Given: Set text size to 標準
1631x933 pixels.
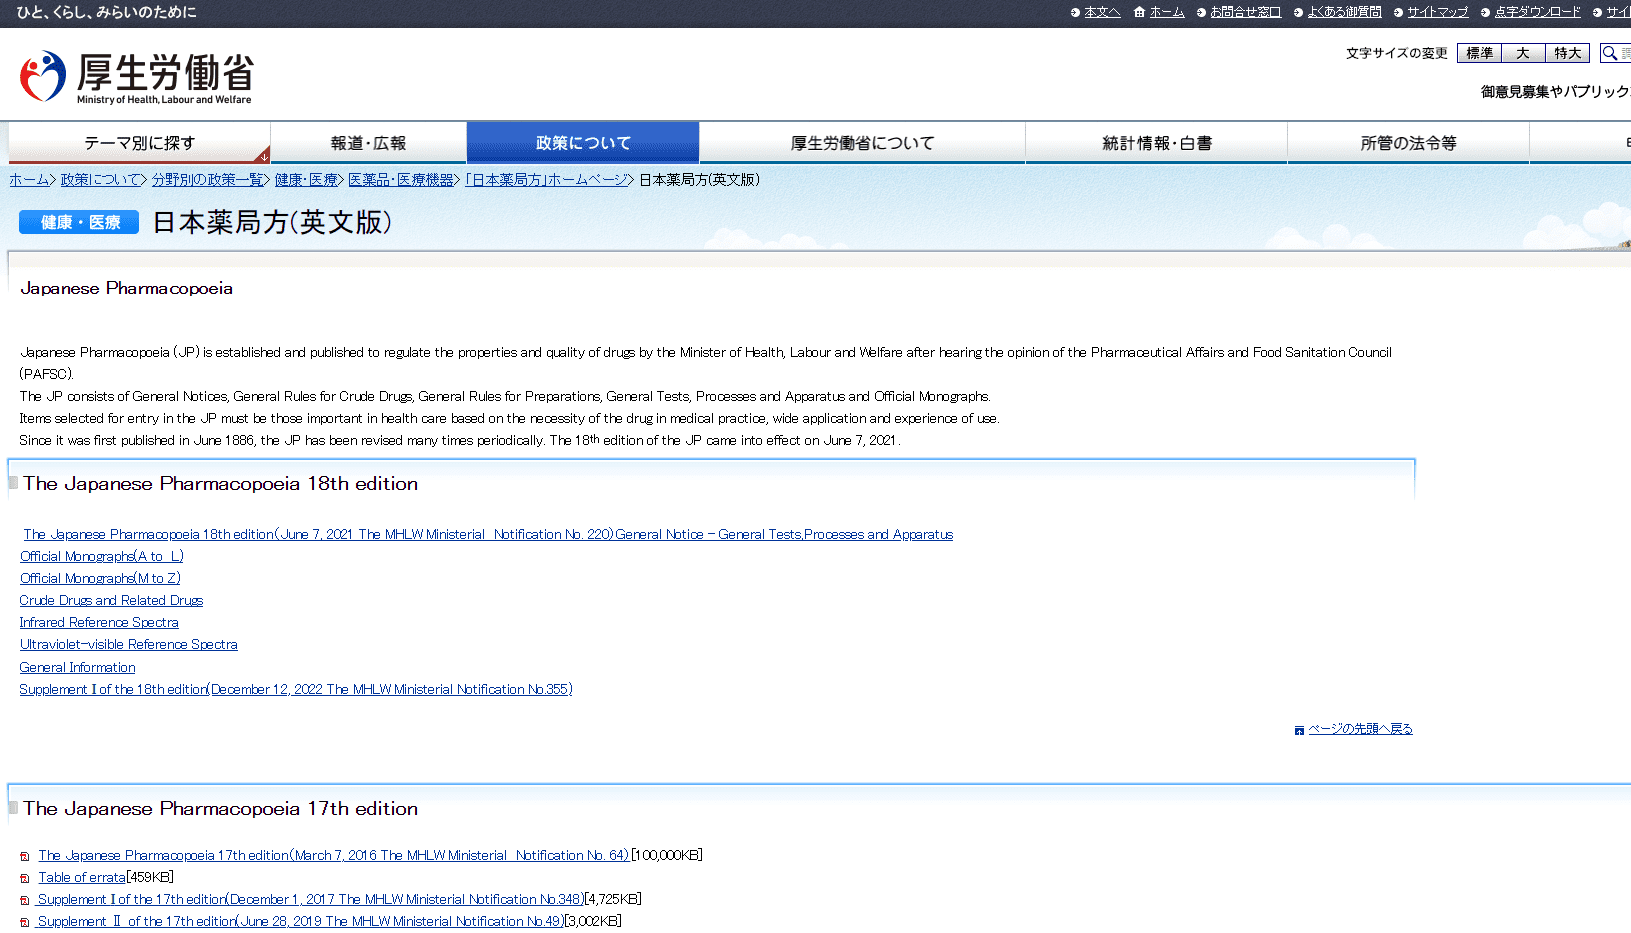Looking at the screenshot, I should pos(1479,53).
